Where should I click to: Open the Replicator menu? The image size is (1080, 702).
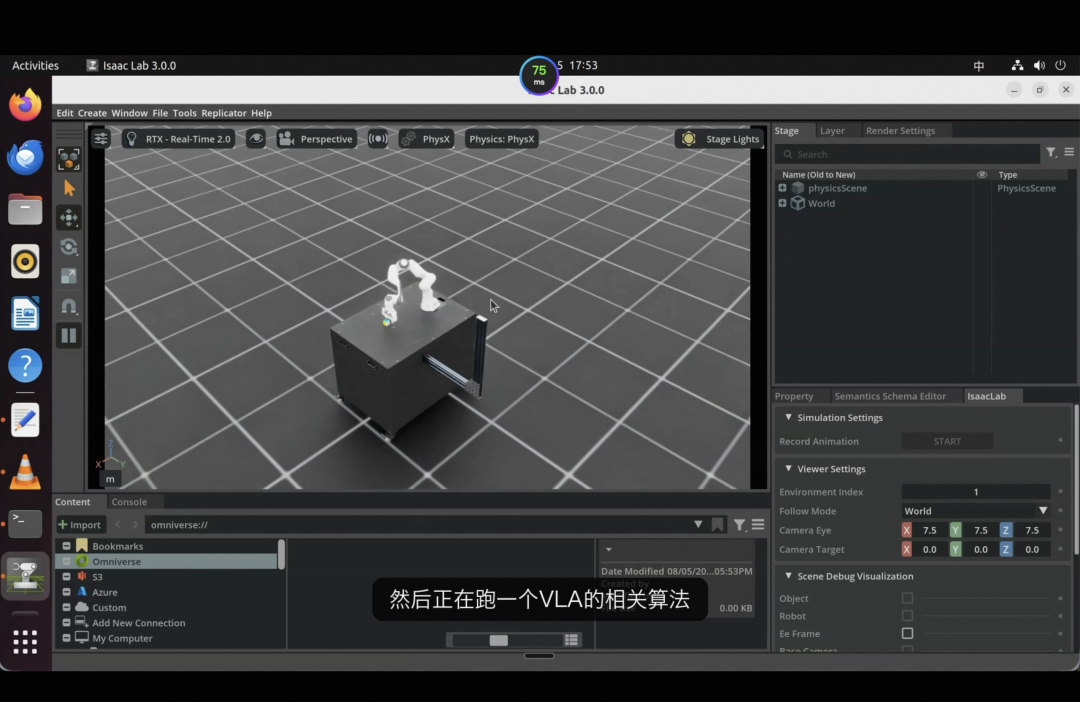pos(224,113)
